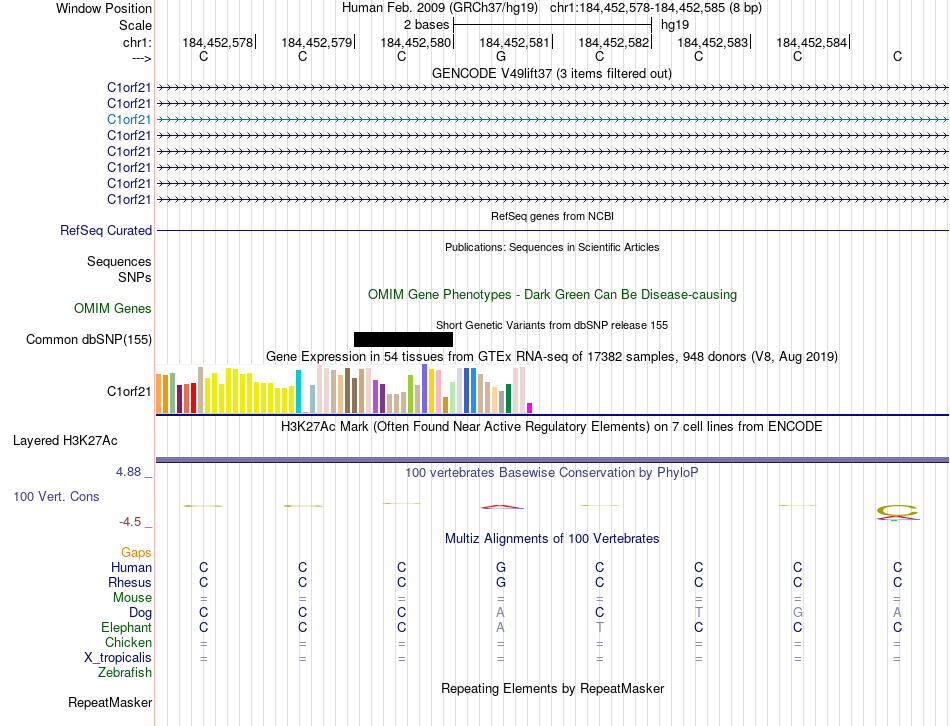Click the RepeatMasker track label
This screenshot has height=726, width=950.
110,702
